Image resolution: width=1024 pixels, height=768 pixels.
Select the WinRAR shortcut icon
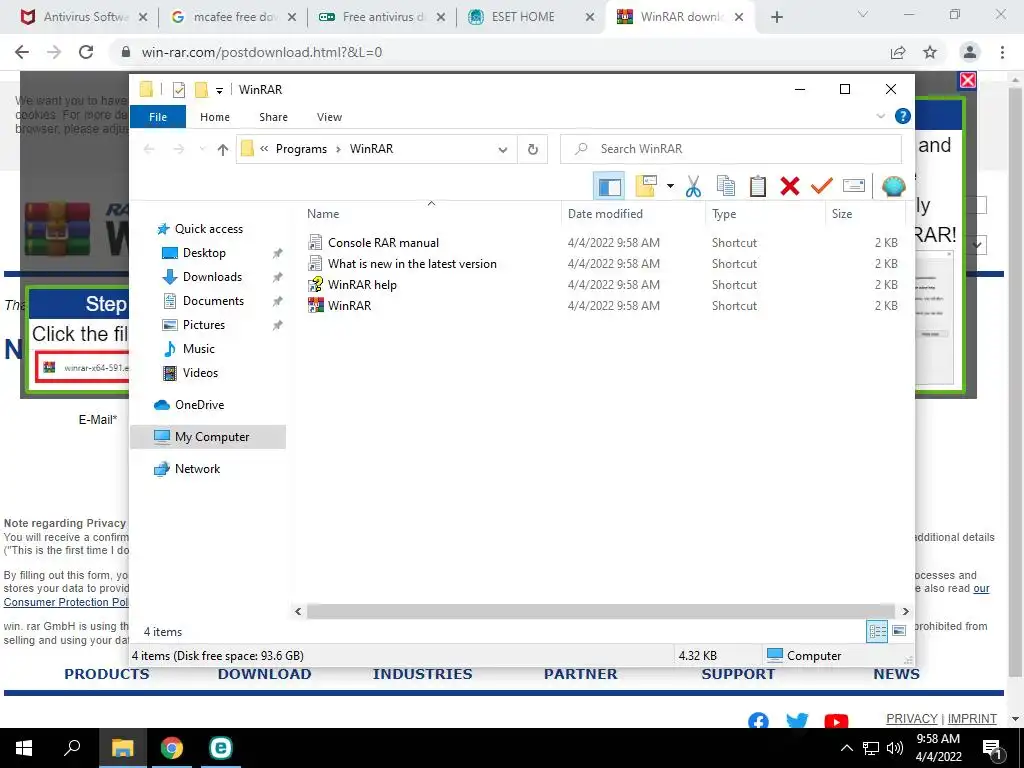316,306
